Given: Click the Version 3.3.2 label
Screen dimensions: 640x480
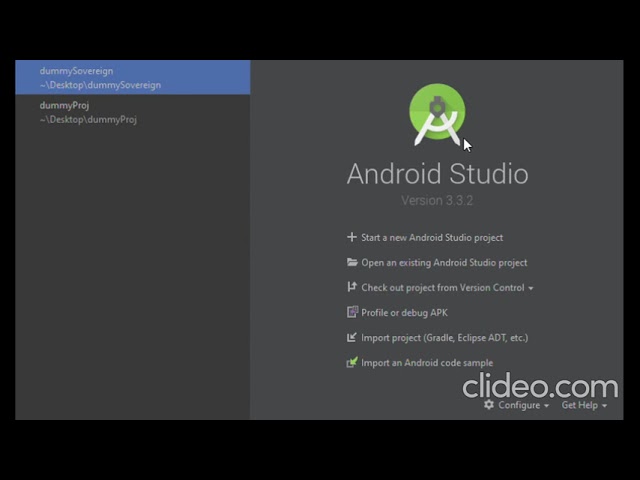Looking at the screenshot, I should (437, 200).
